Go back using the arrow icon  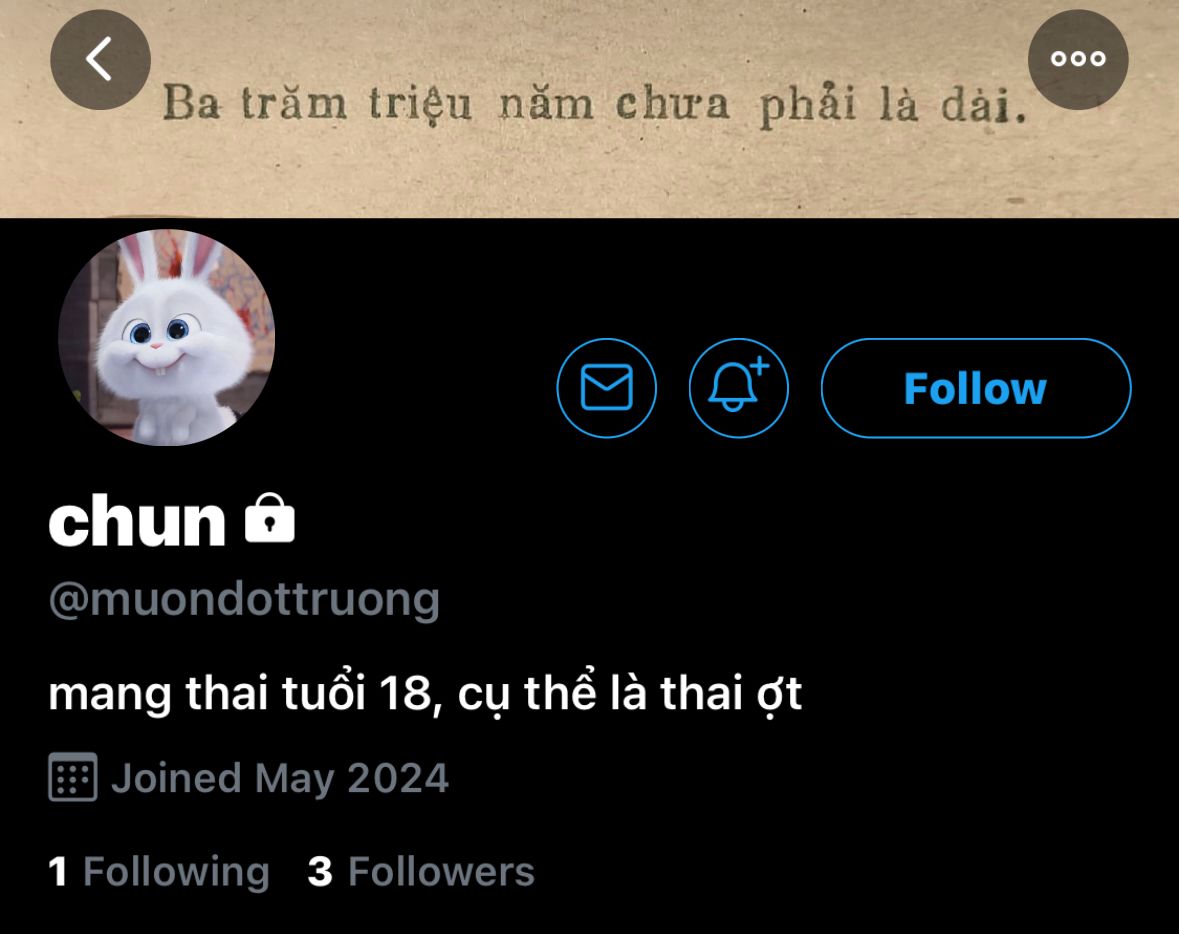(x=100, y=59)
